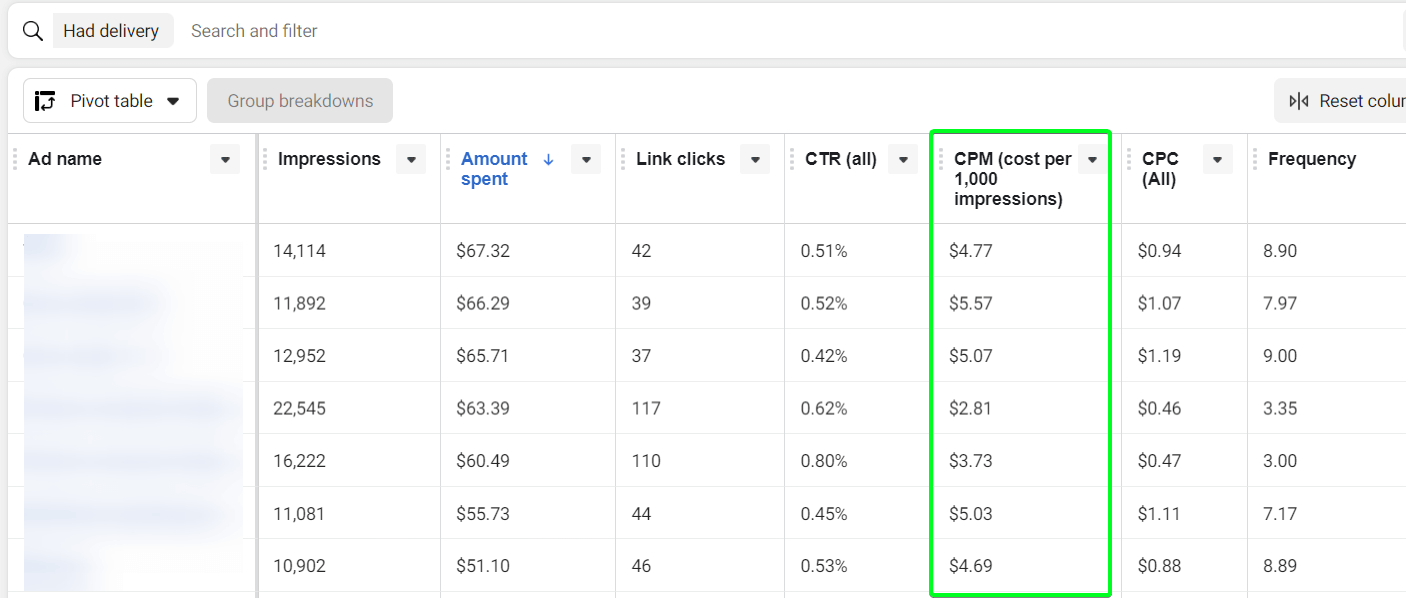Click the Frequency column drag handle
The height and width of the screenshot is (598, 1406).
pyautogui.click(x=1255, y=159)
